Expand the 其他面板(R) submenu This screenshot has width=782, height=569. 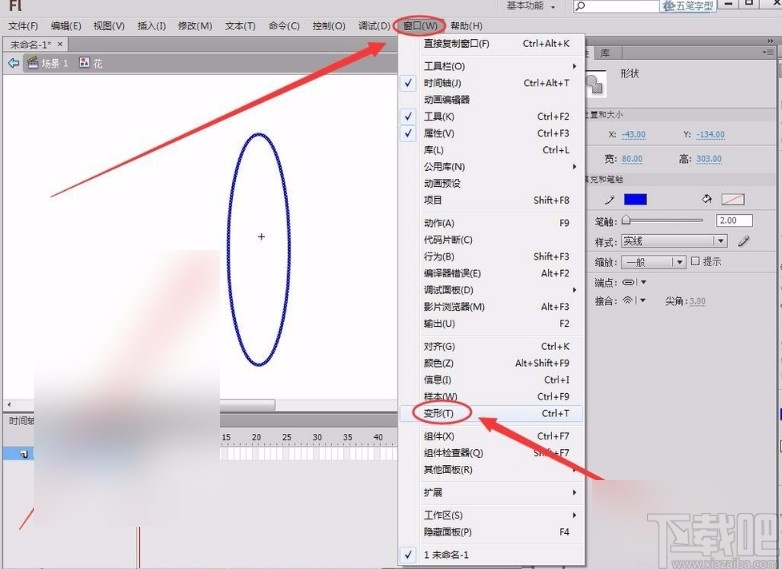click(x=491, y=470)
